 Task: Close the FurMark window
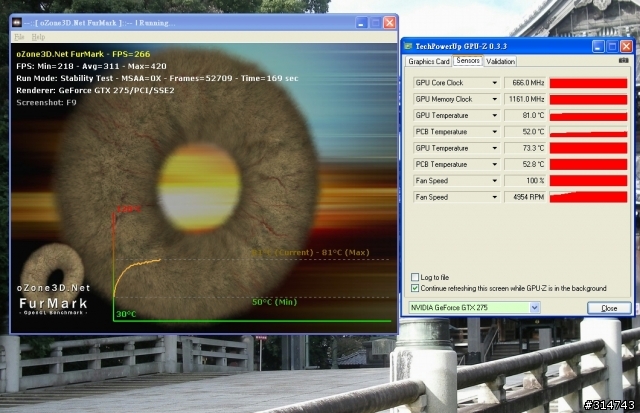pos(389,23)
